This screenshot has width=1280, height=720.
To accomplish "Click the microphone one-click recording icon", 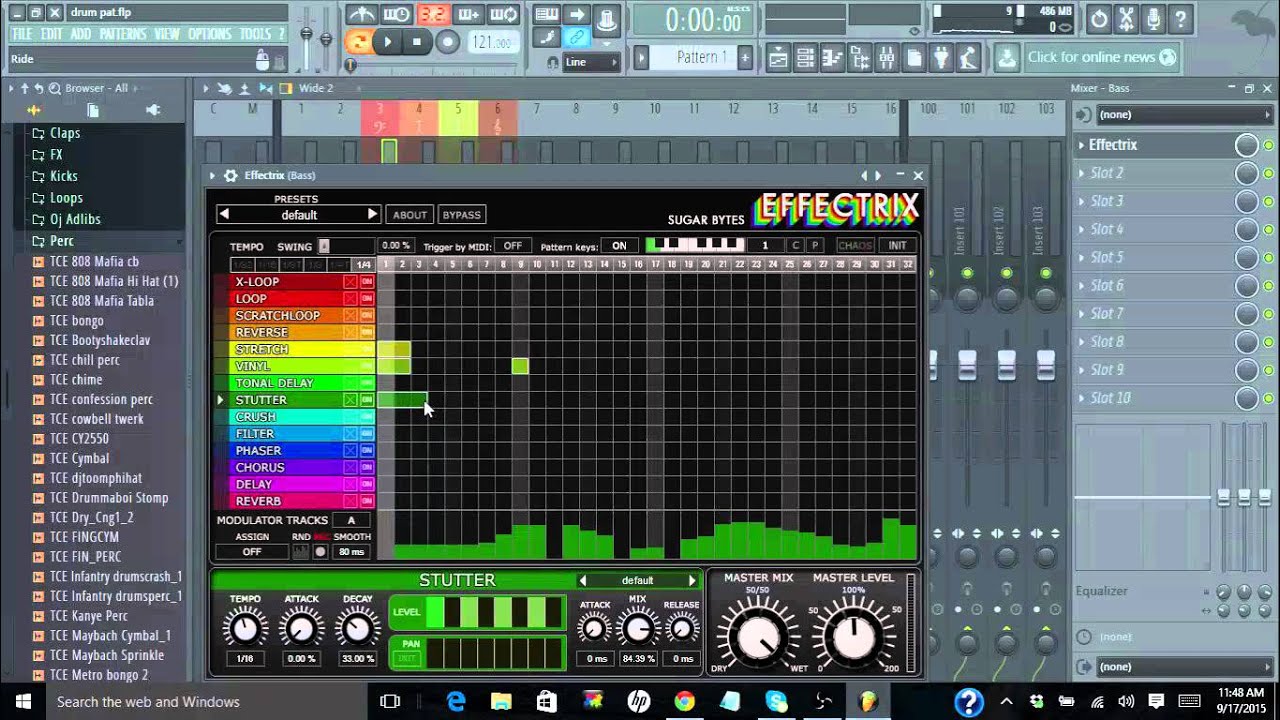I will (x=1153, y=18).
